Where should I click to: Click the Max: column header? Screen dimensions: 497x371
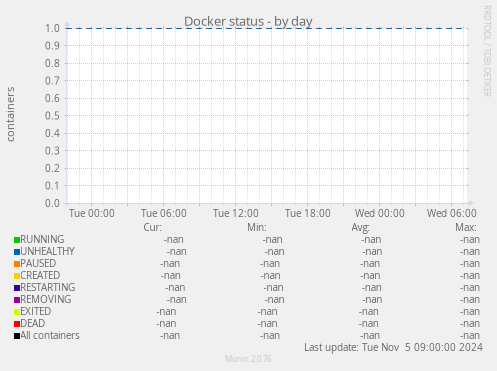466,227
